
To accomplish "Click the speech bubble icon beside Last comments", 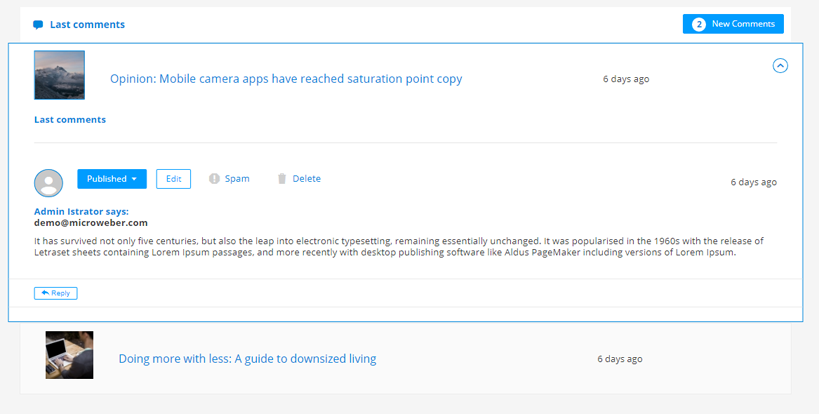I will [38, 25].
